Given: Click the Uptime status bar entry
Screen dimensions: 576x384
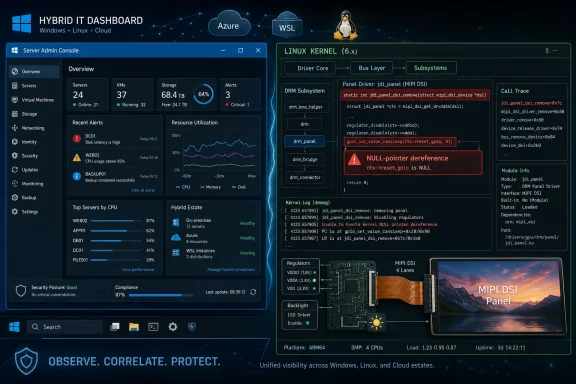Looking at the screenshot, I should [x=500, y=348].
